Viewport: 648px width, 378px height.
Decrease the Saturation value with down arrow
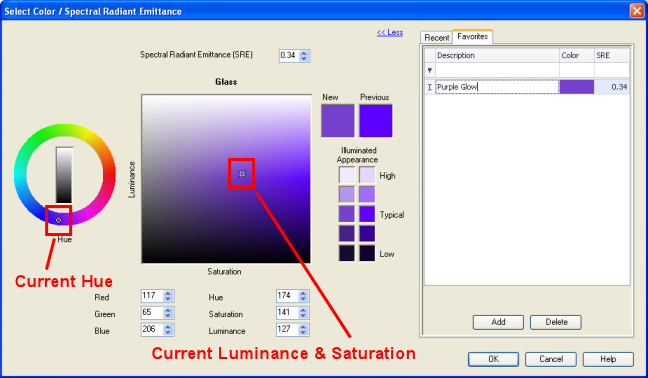pyautogui.click(x=303, y=316)
